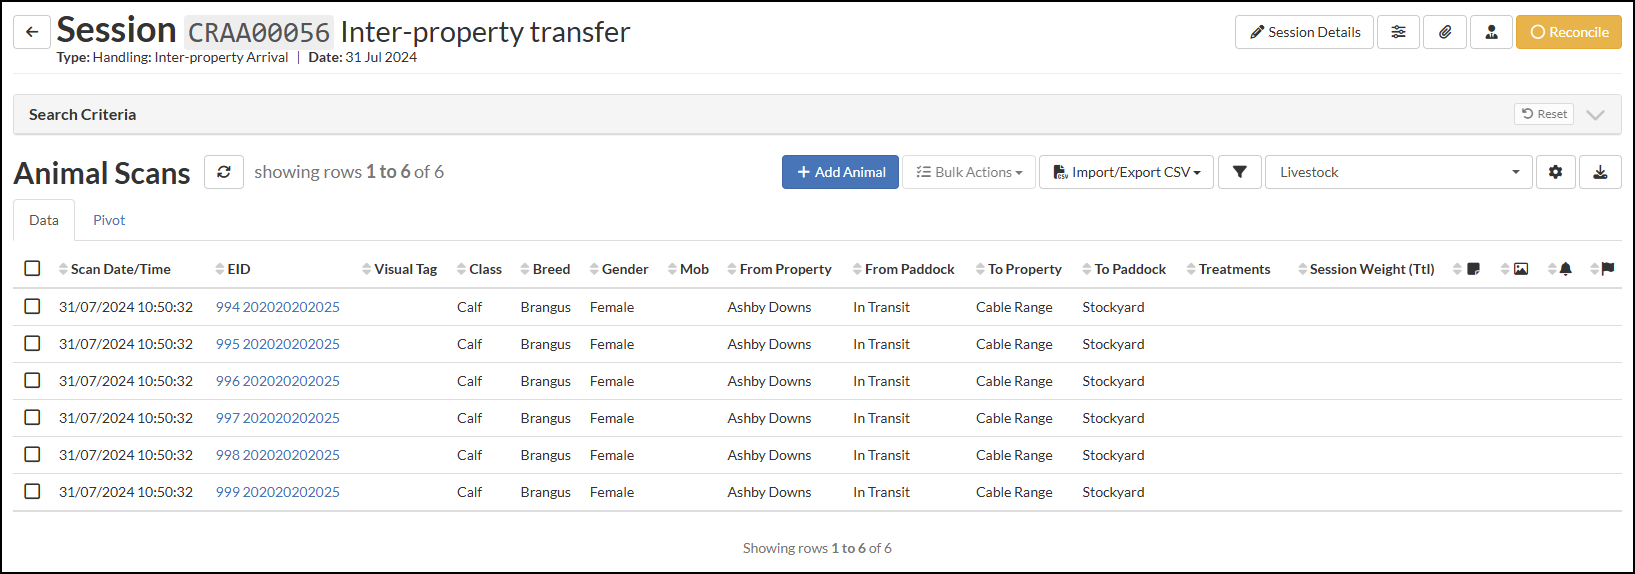Tick the select-all rows checkbox
The image size is (1635, 574).
[x=32, y=268]
